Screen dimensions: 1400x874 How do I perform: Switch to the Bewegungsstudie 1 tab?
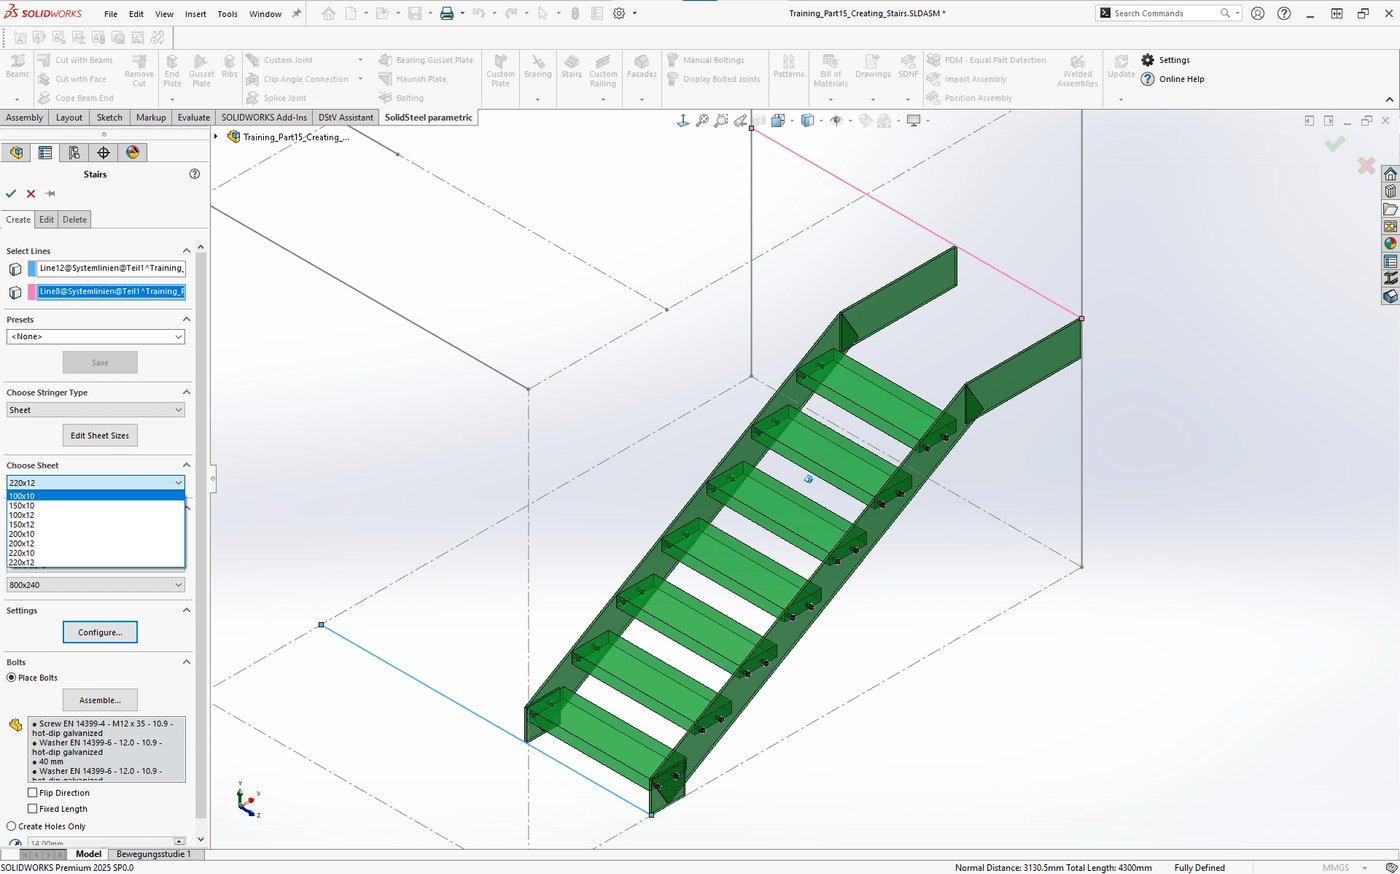(153, 854)
